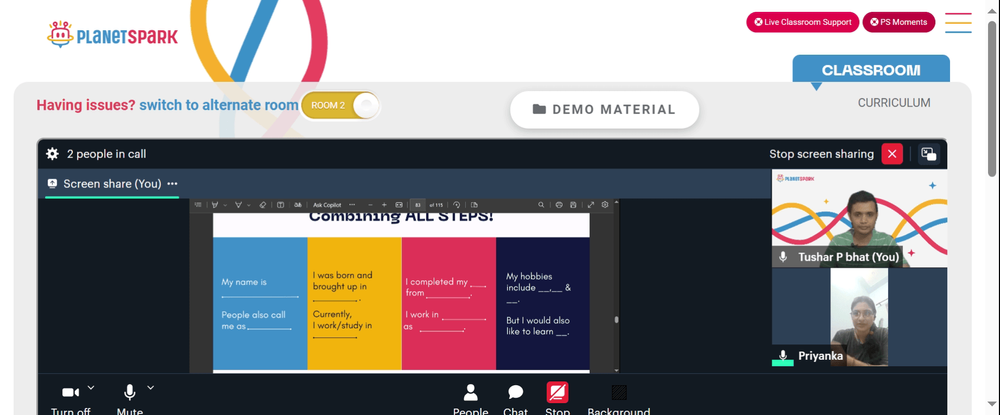Open PlanetSpark logo home link
This screenshot has height=415, width=1000.
click(112, 35)
